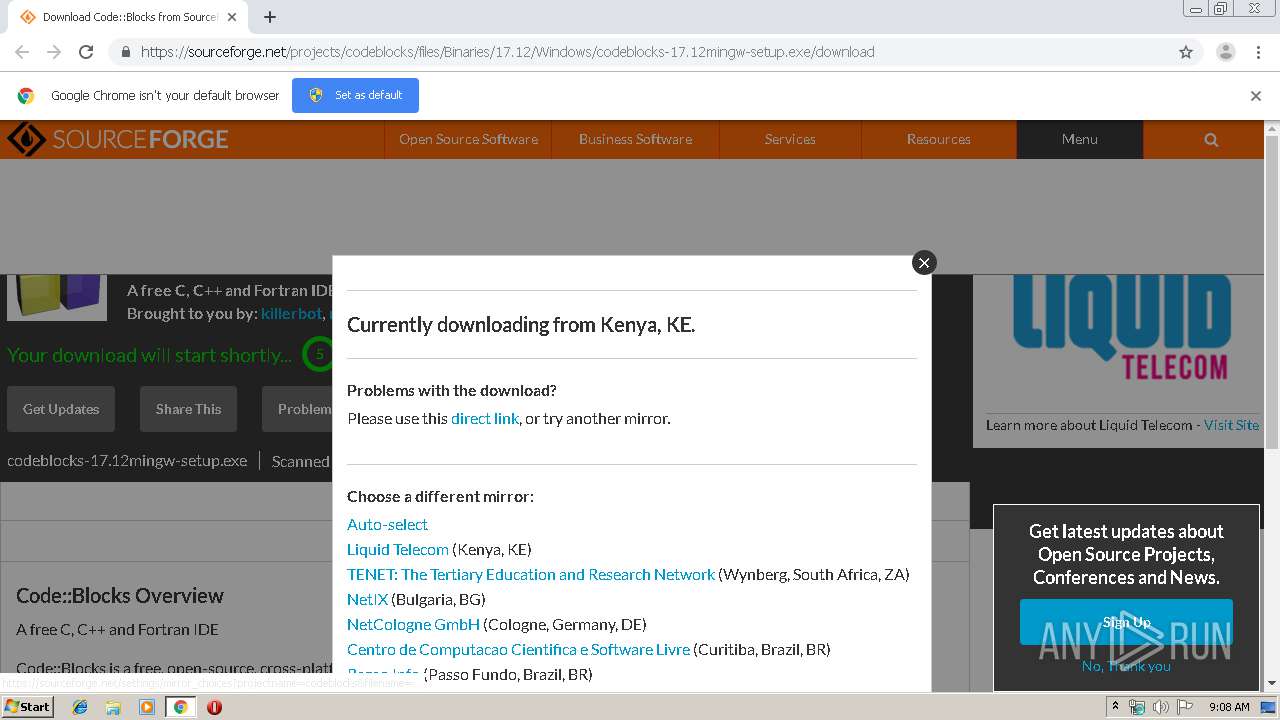Select the NetCologne GmbH mirror
This screenshot has width=1280, height=720.
(413, 624)
